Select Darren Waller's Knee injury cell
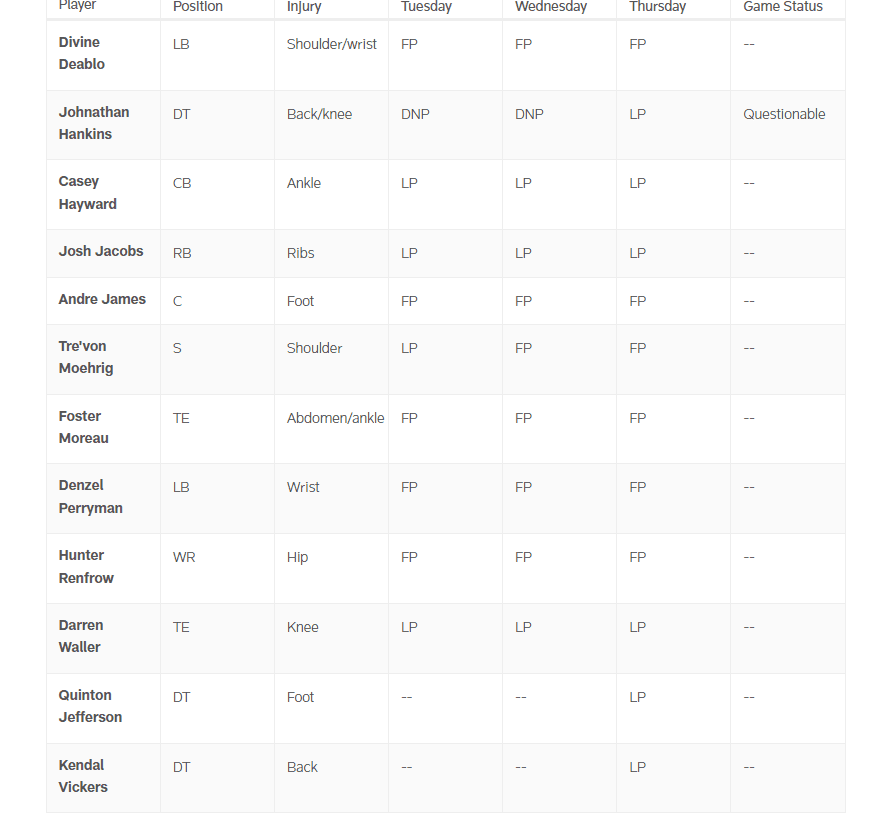 pos(332,638)
